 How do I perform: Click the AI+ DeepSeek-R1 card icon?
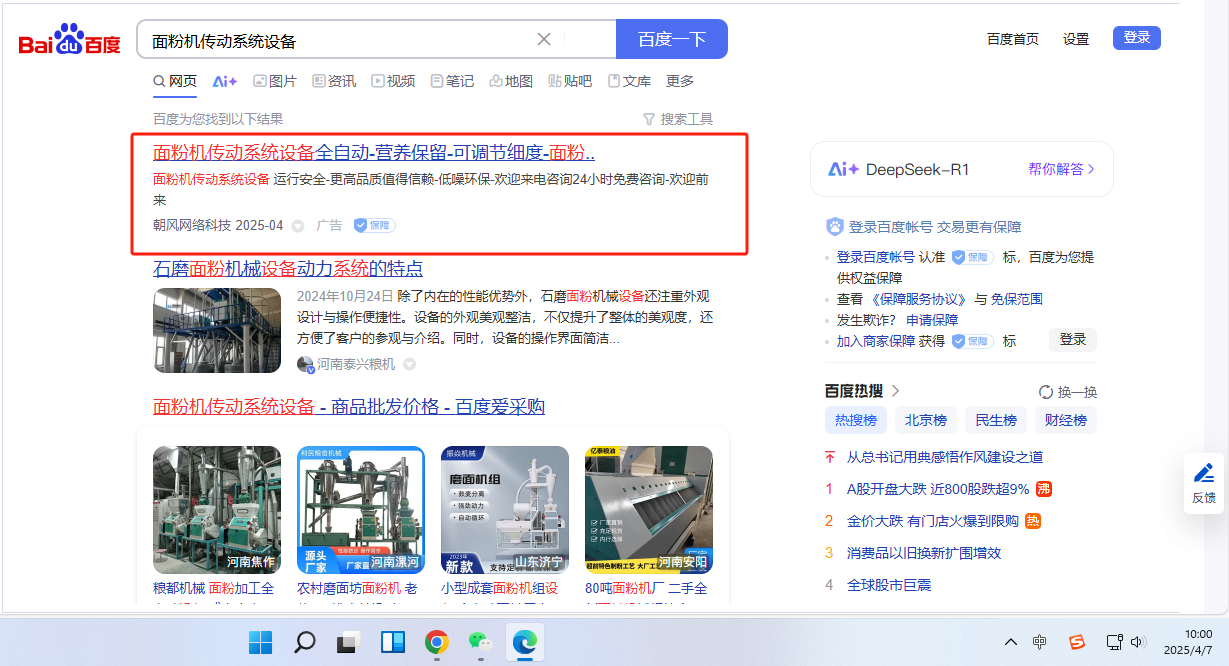tap(843, 169)
